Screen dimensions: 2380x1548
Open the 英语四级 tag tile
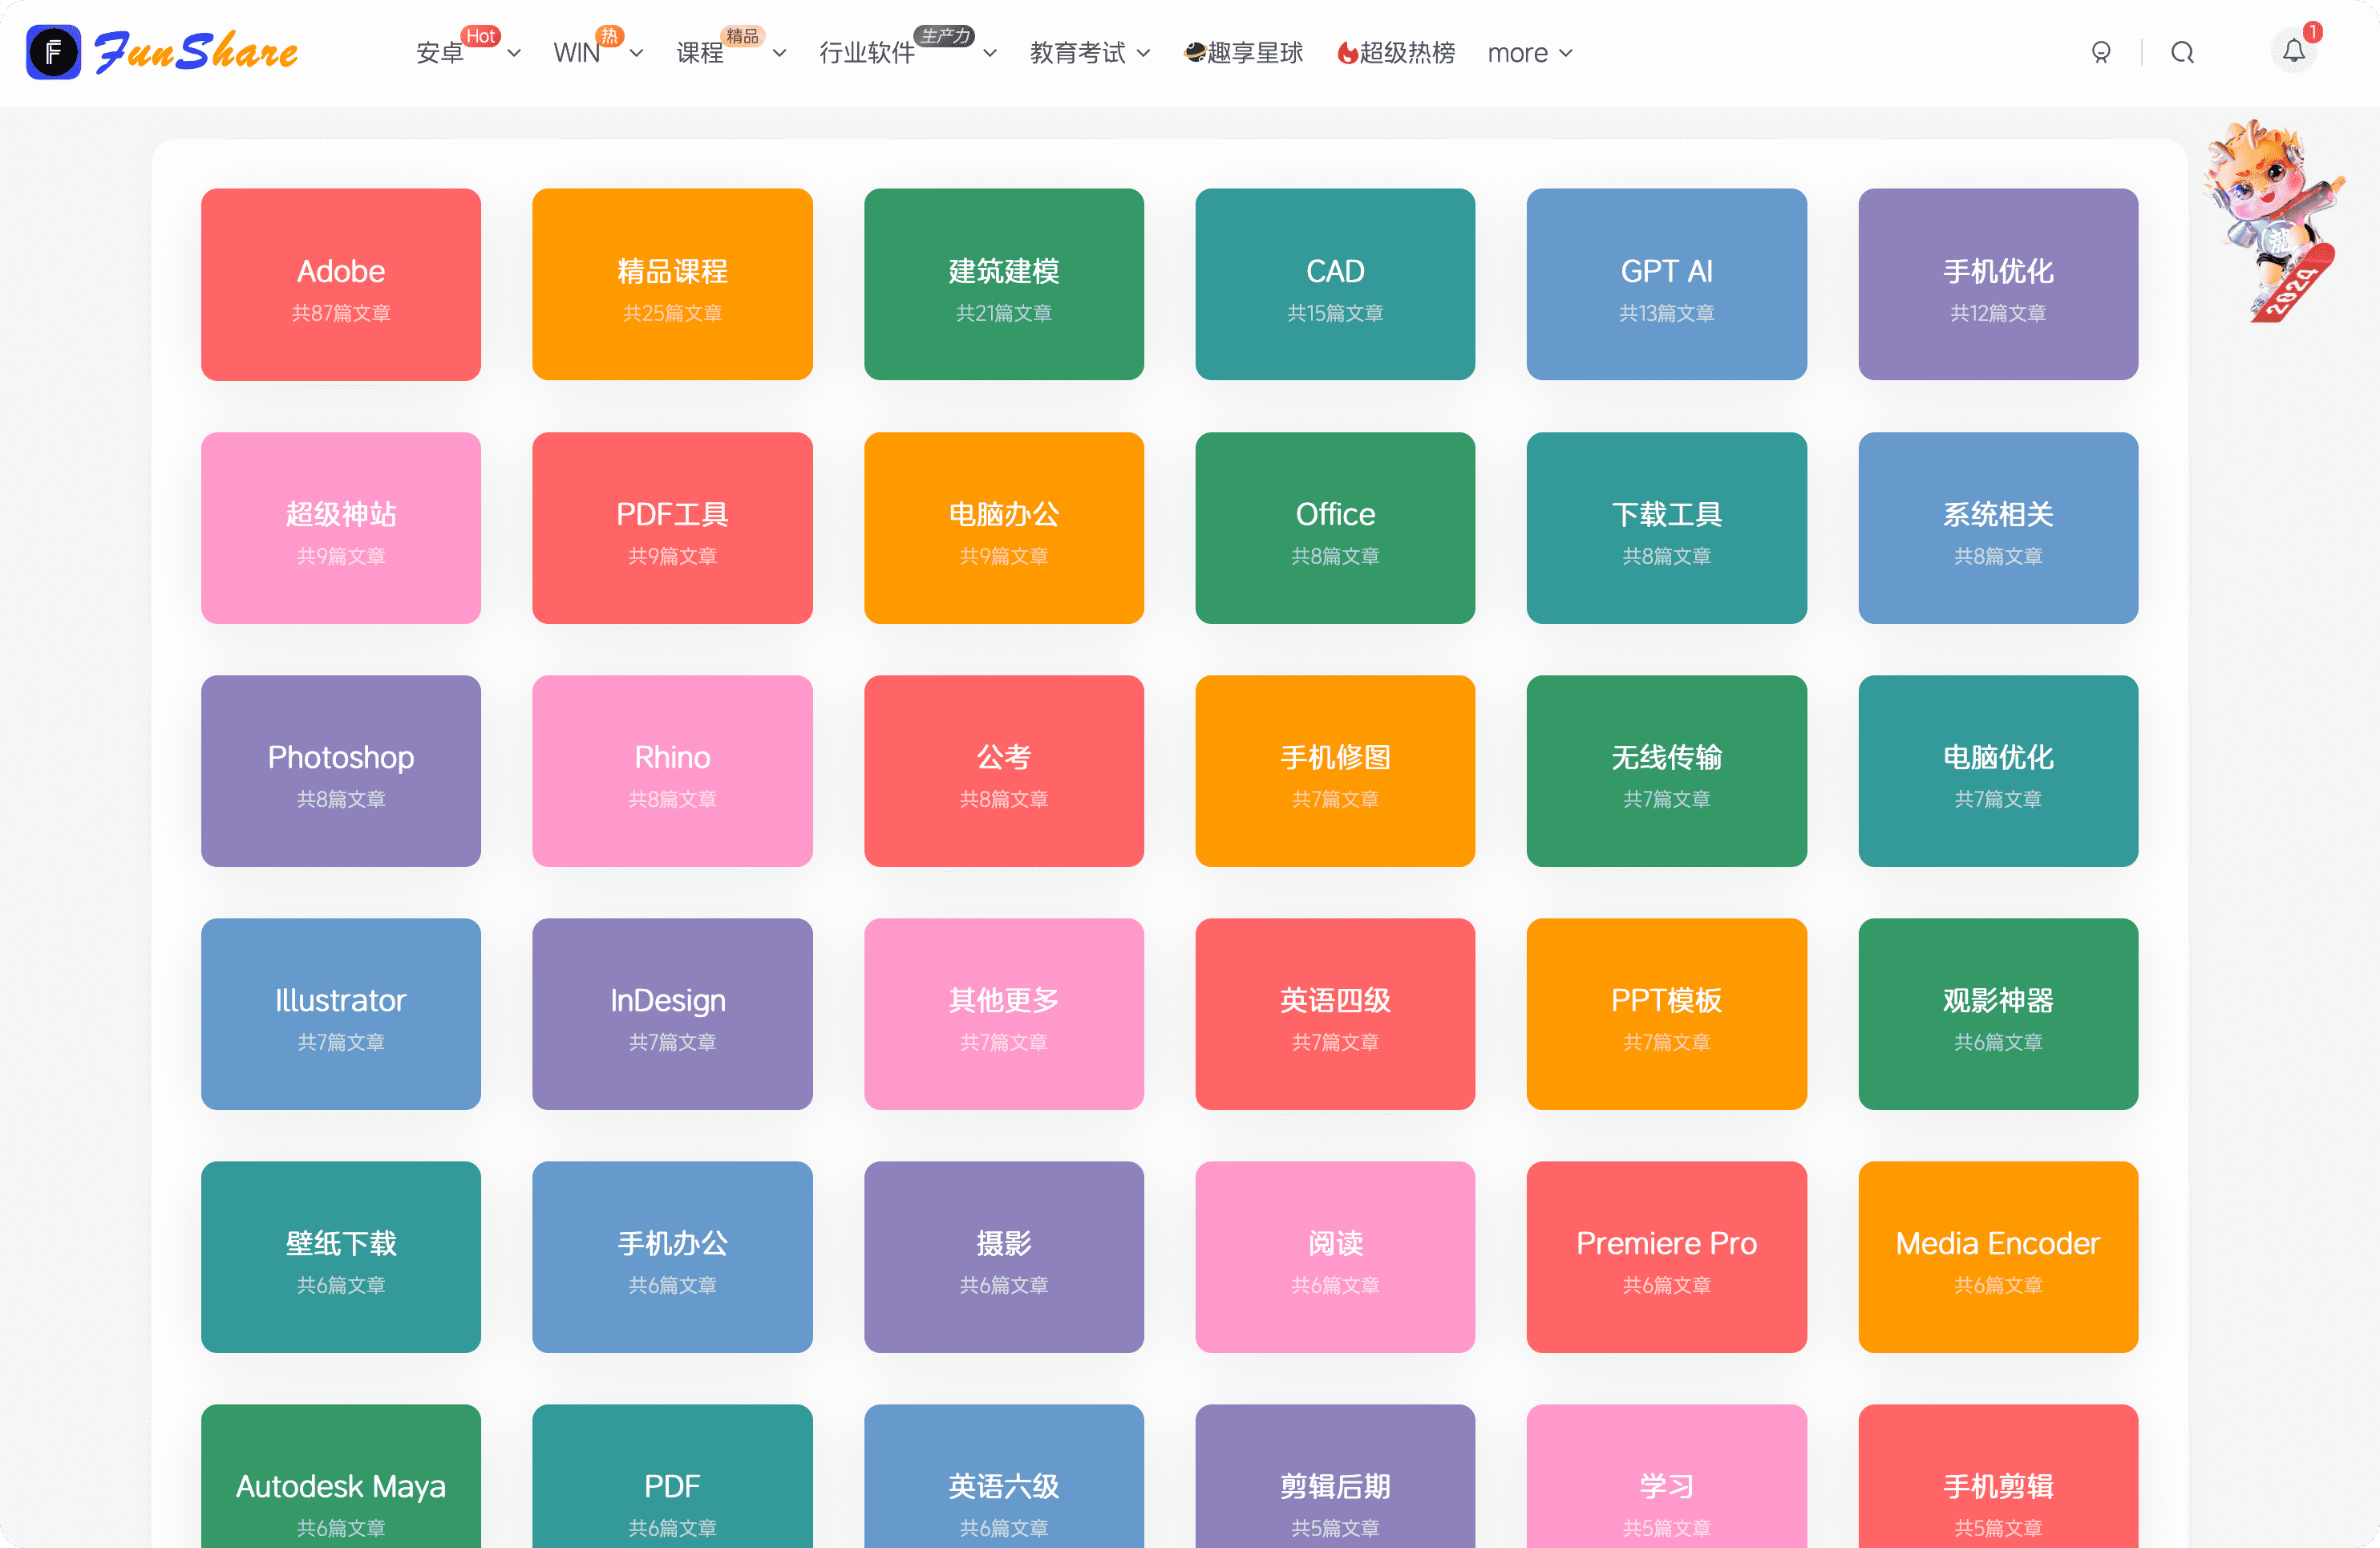coord(1335,1014)
